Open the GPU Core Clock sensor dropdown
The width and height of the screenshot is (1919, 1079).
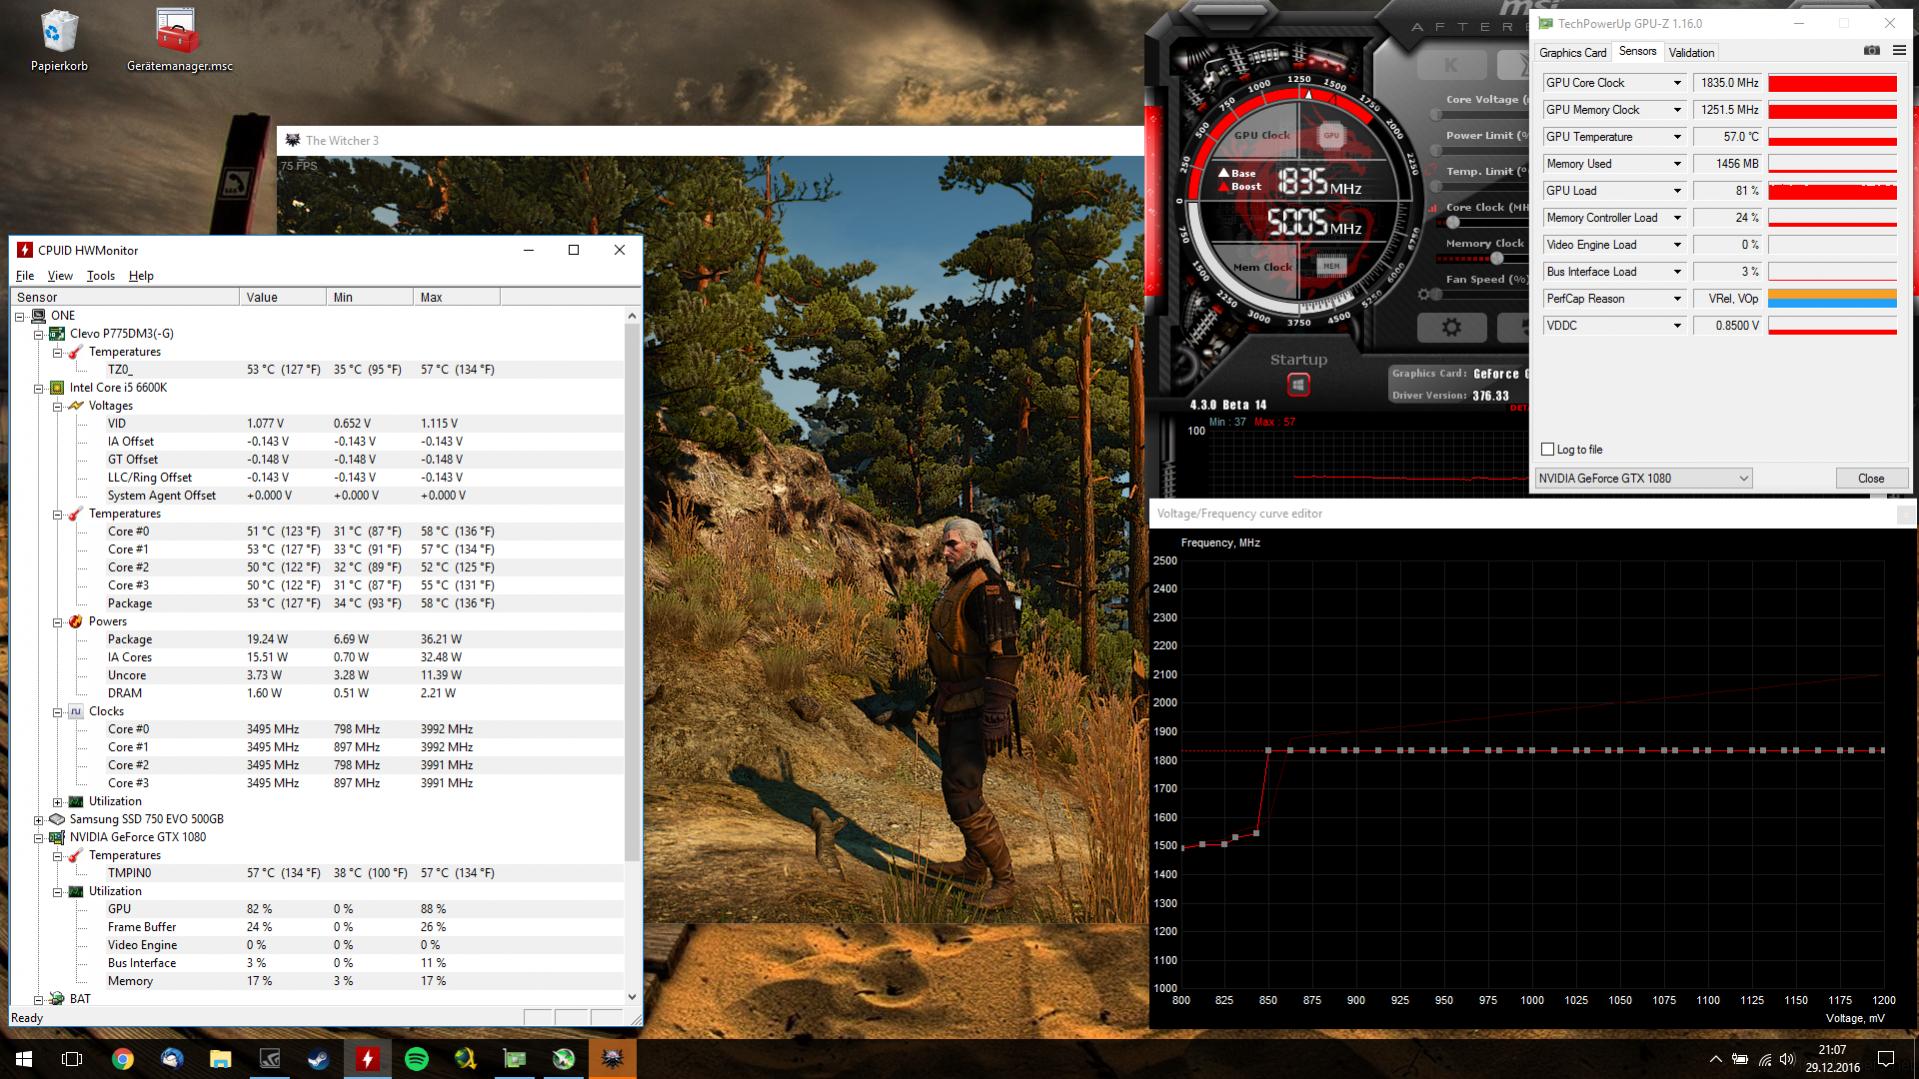pyautogui.click(x=1677, y=83)
